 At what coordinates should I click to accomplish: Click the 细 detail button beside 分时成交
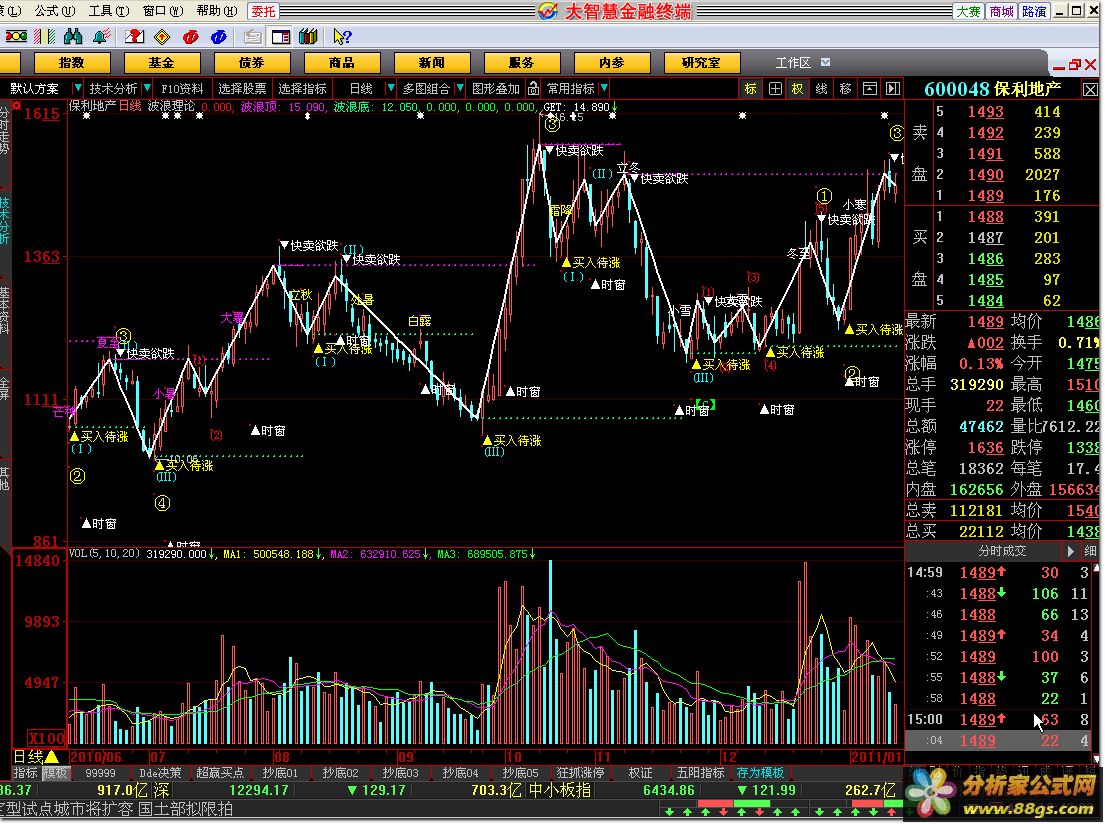pos(1090,551)
